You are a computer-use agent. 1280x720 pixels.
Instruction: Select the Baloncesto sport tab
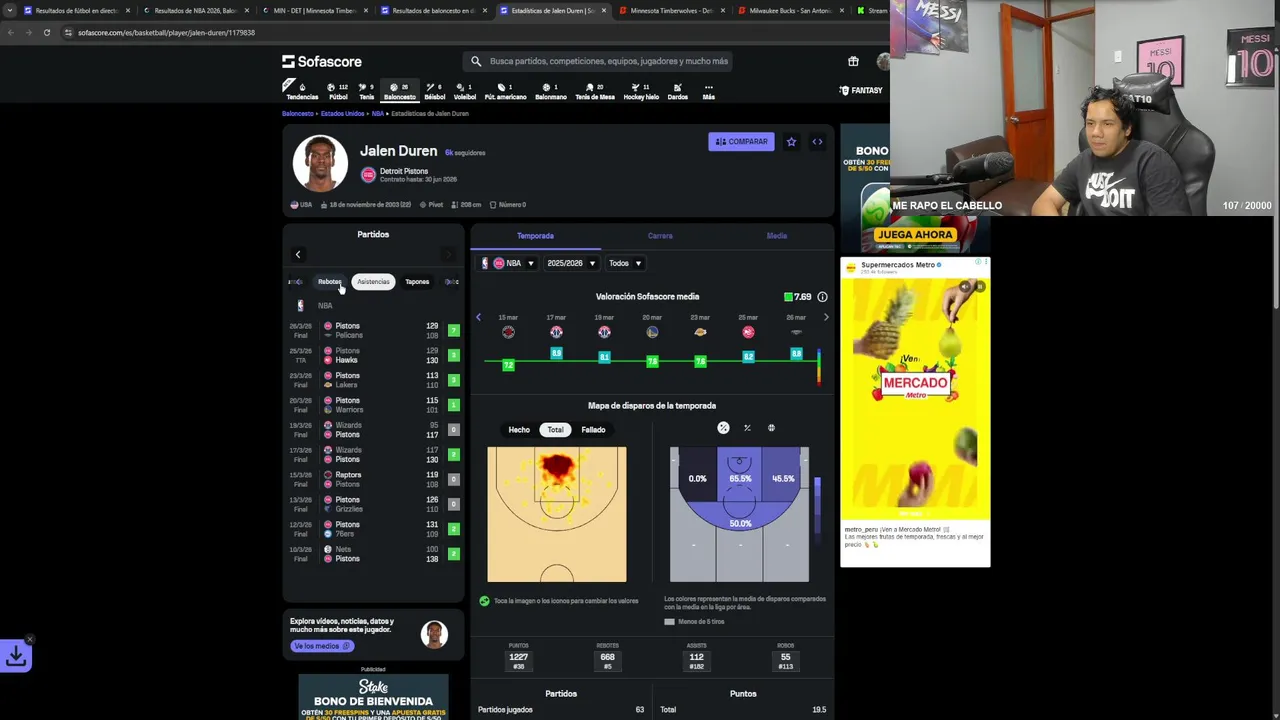(399, 91)
